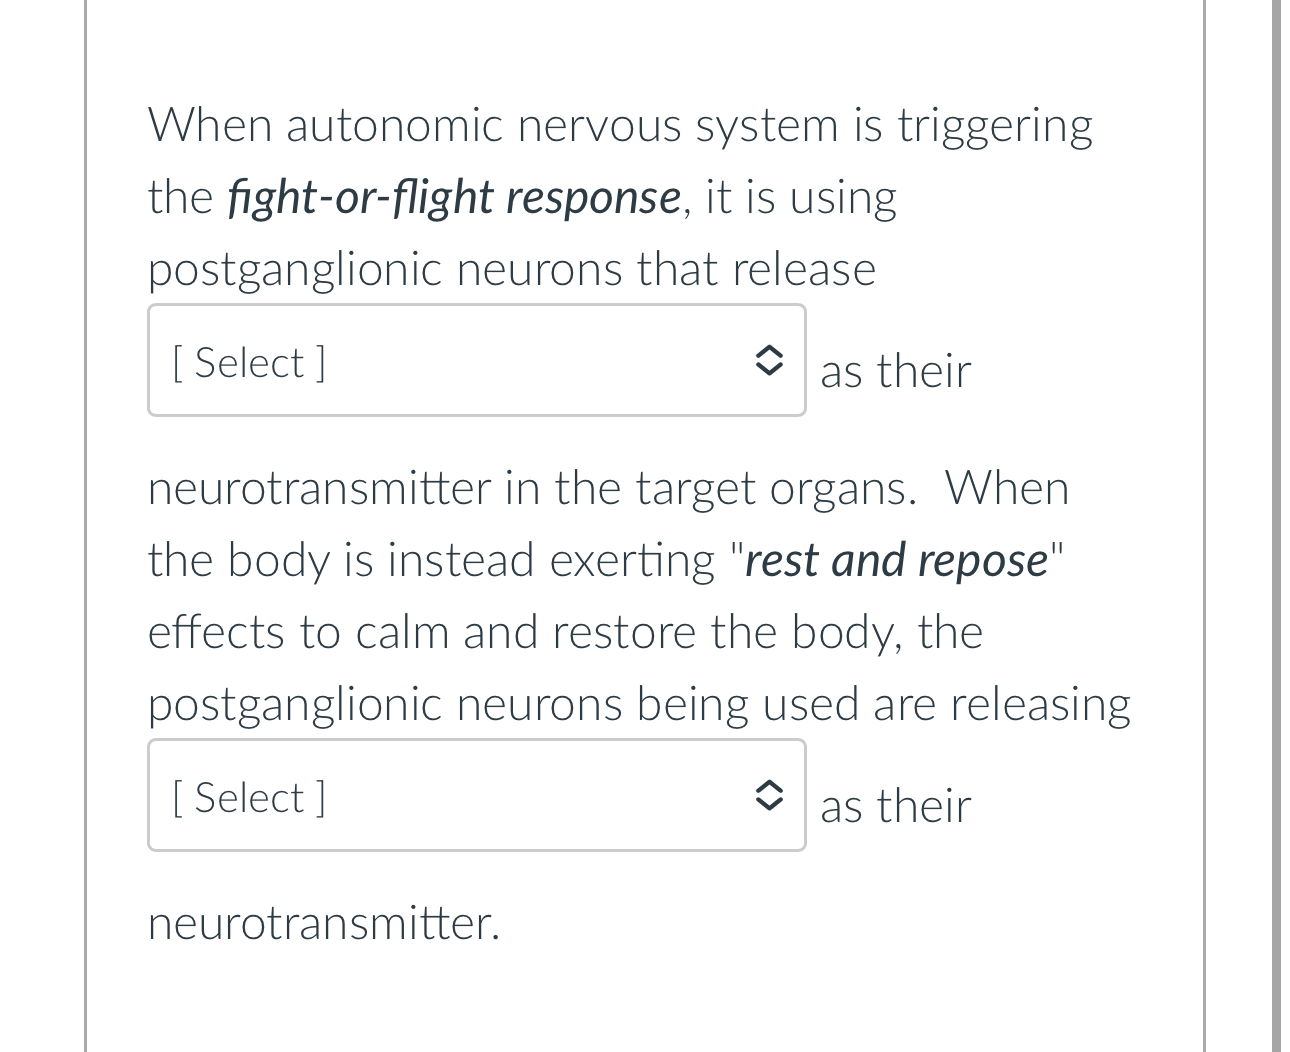The image size is (1290, 1052).
Task: Click the bolded fight-or-flight response text
Action: pos(452,197)
